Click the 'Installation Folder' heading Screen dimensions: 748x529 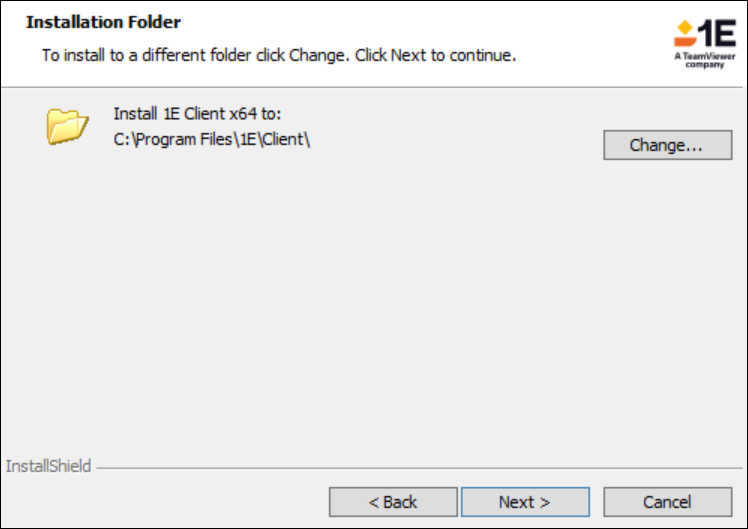tap(103, 21)
